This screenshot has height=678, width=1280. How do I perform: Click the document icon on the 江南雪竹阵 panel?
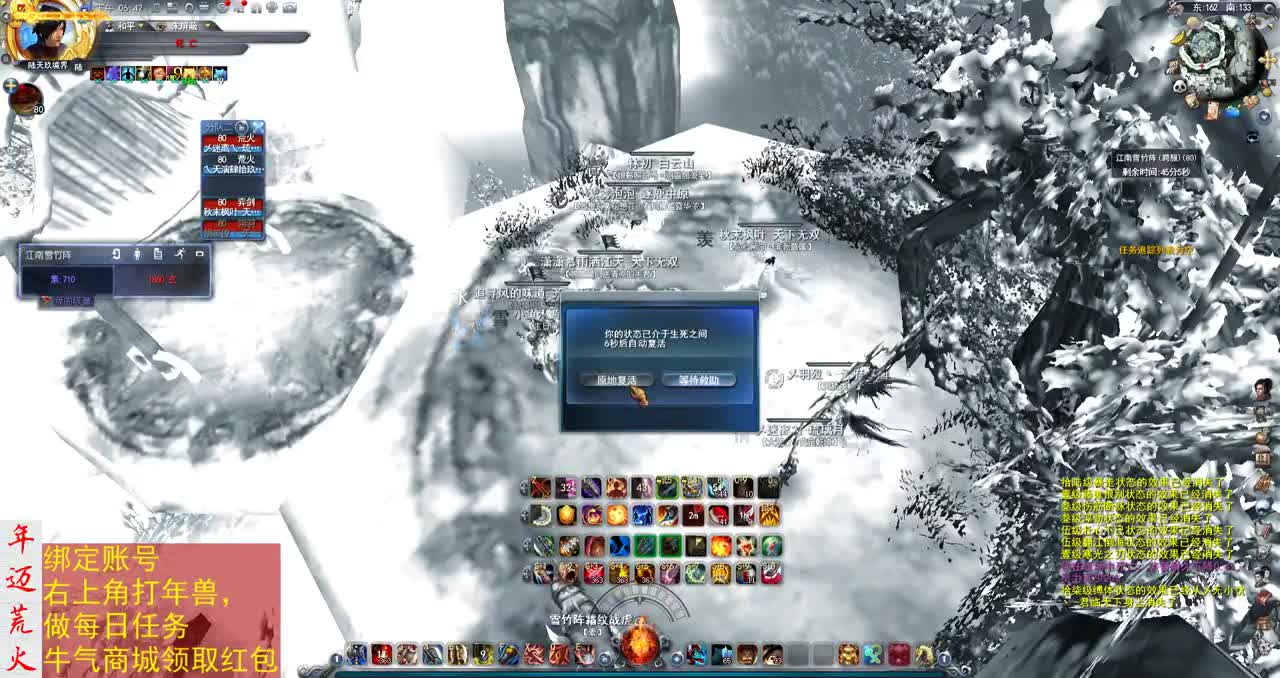click(x=158, y=254)
